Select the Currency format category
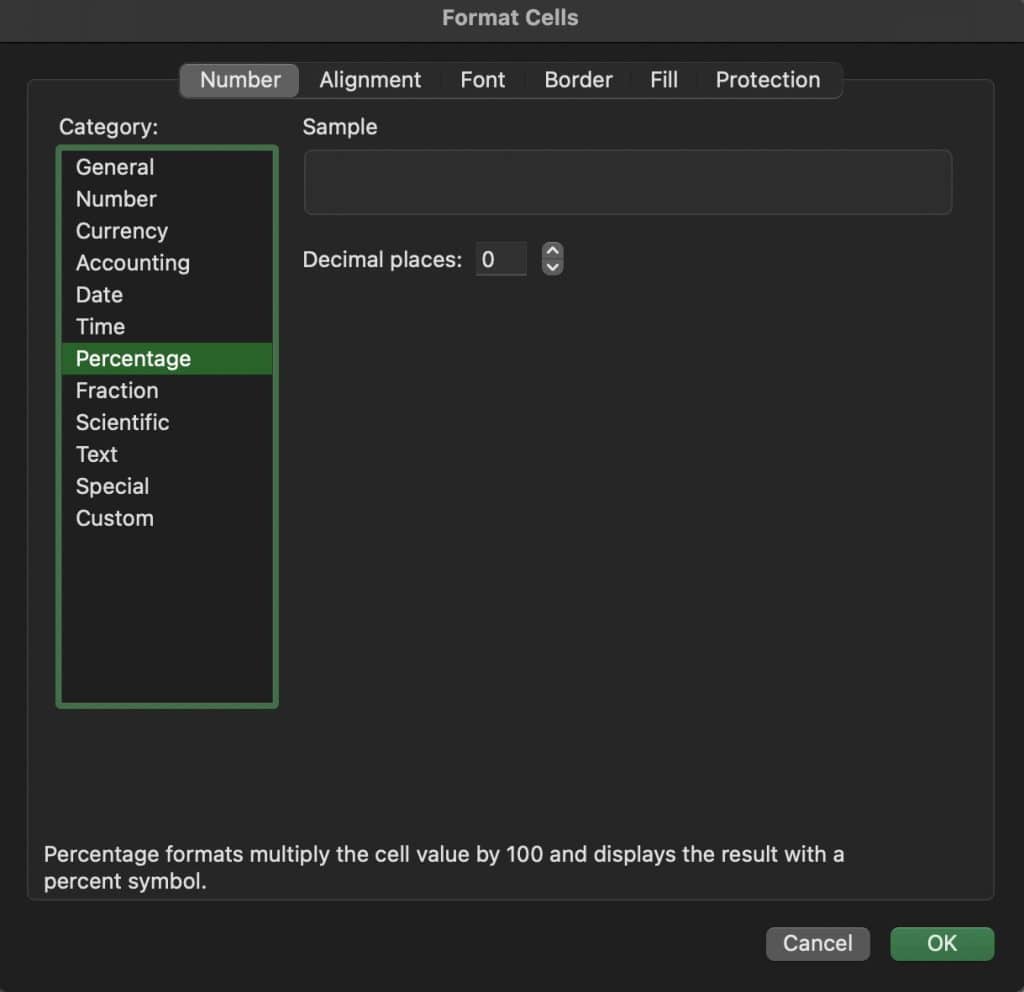Viewport: 1024px width, 992px height. pyautogui.click(x=121, y=231)
